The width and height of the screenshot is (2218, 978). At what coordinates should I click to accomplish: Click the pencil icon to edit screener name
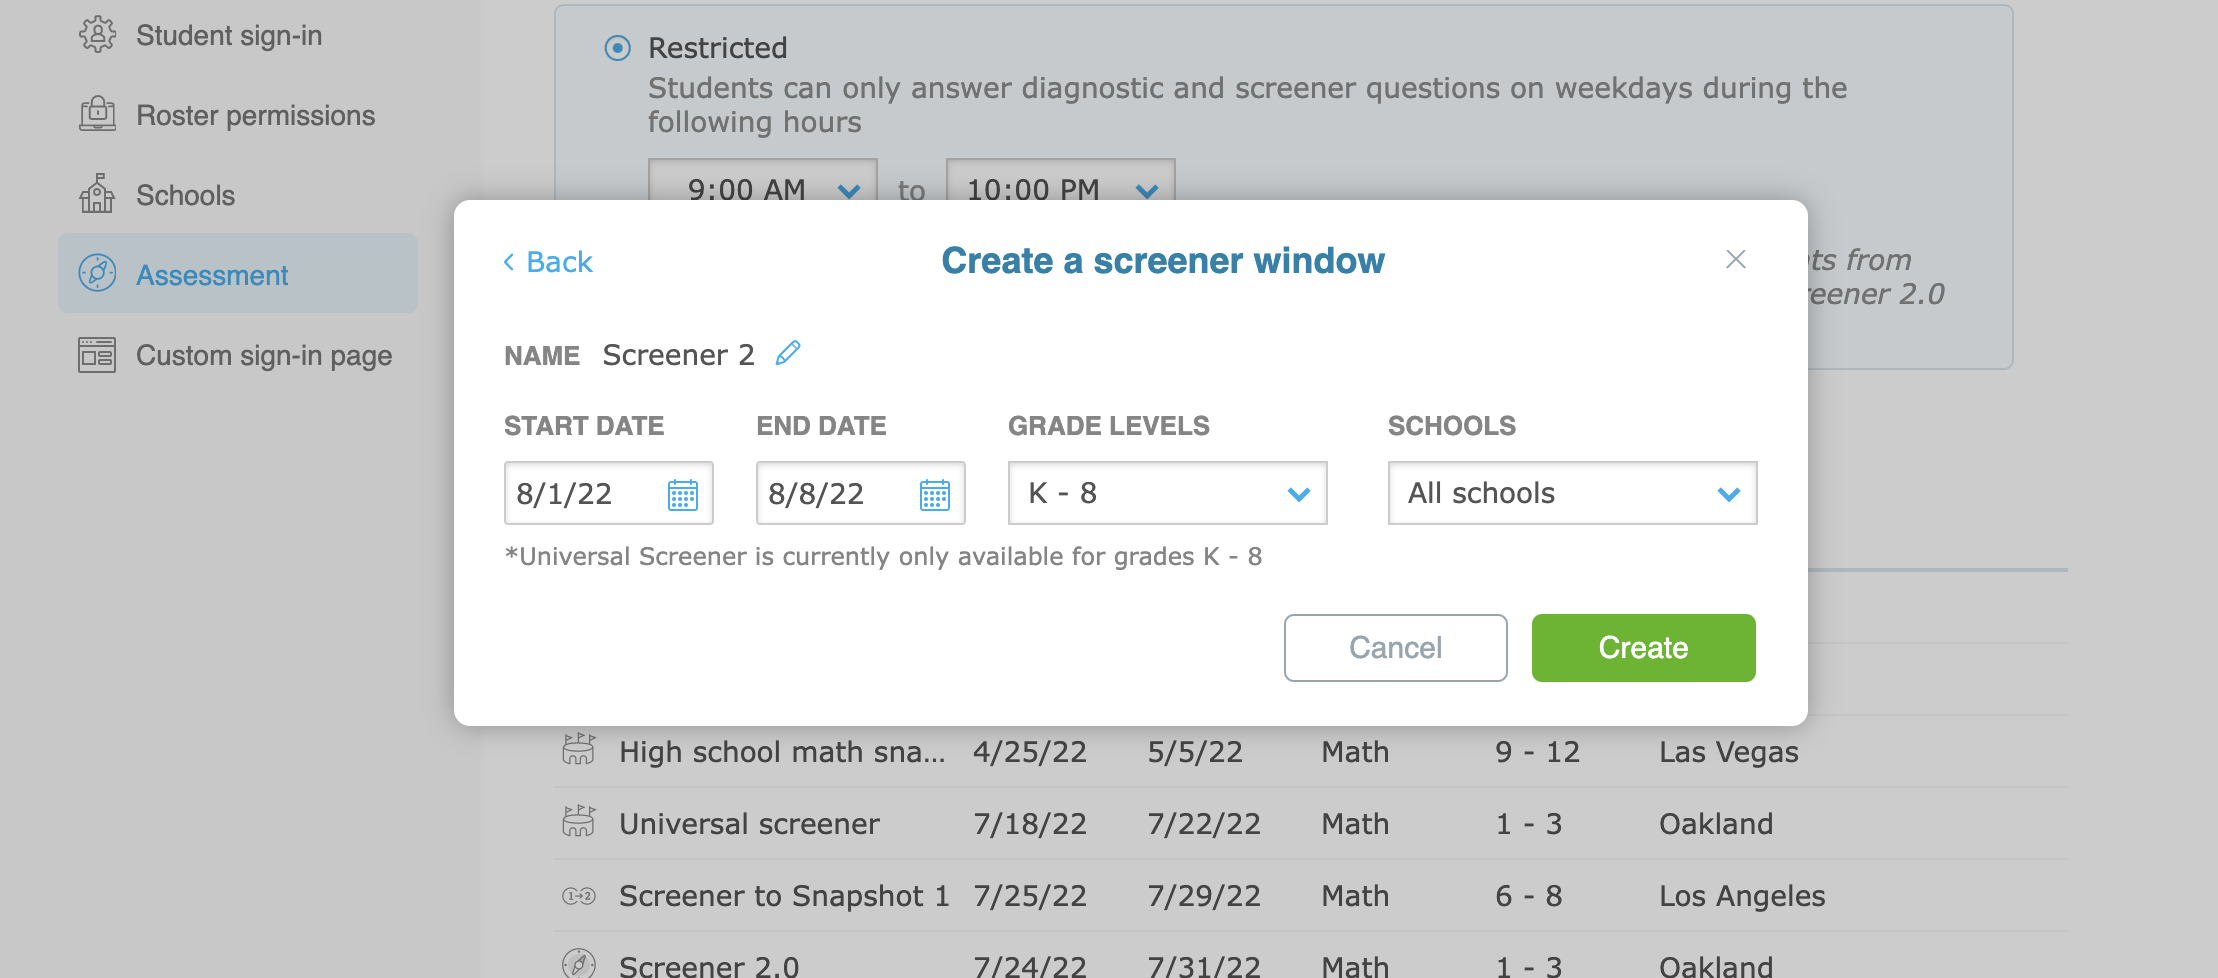tap(788, 353)
